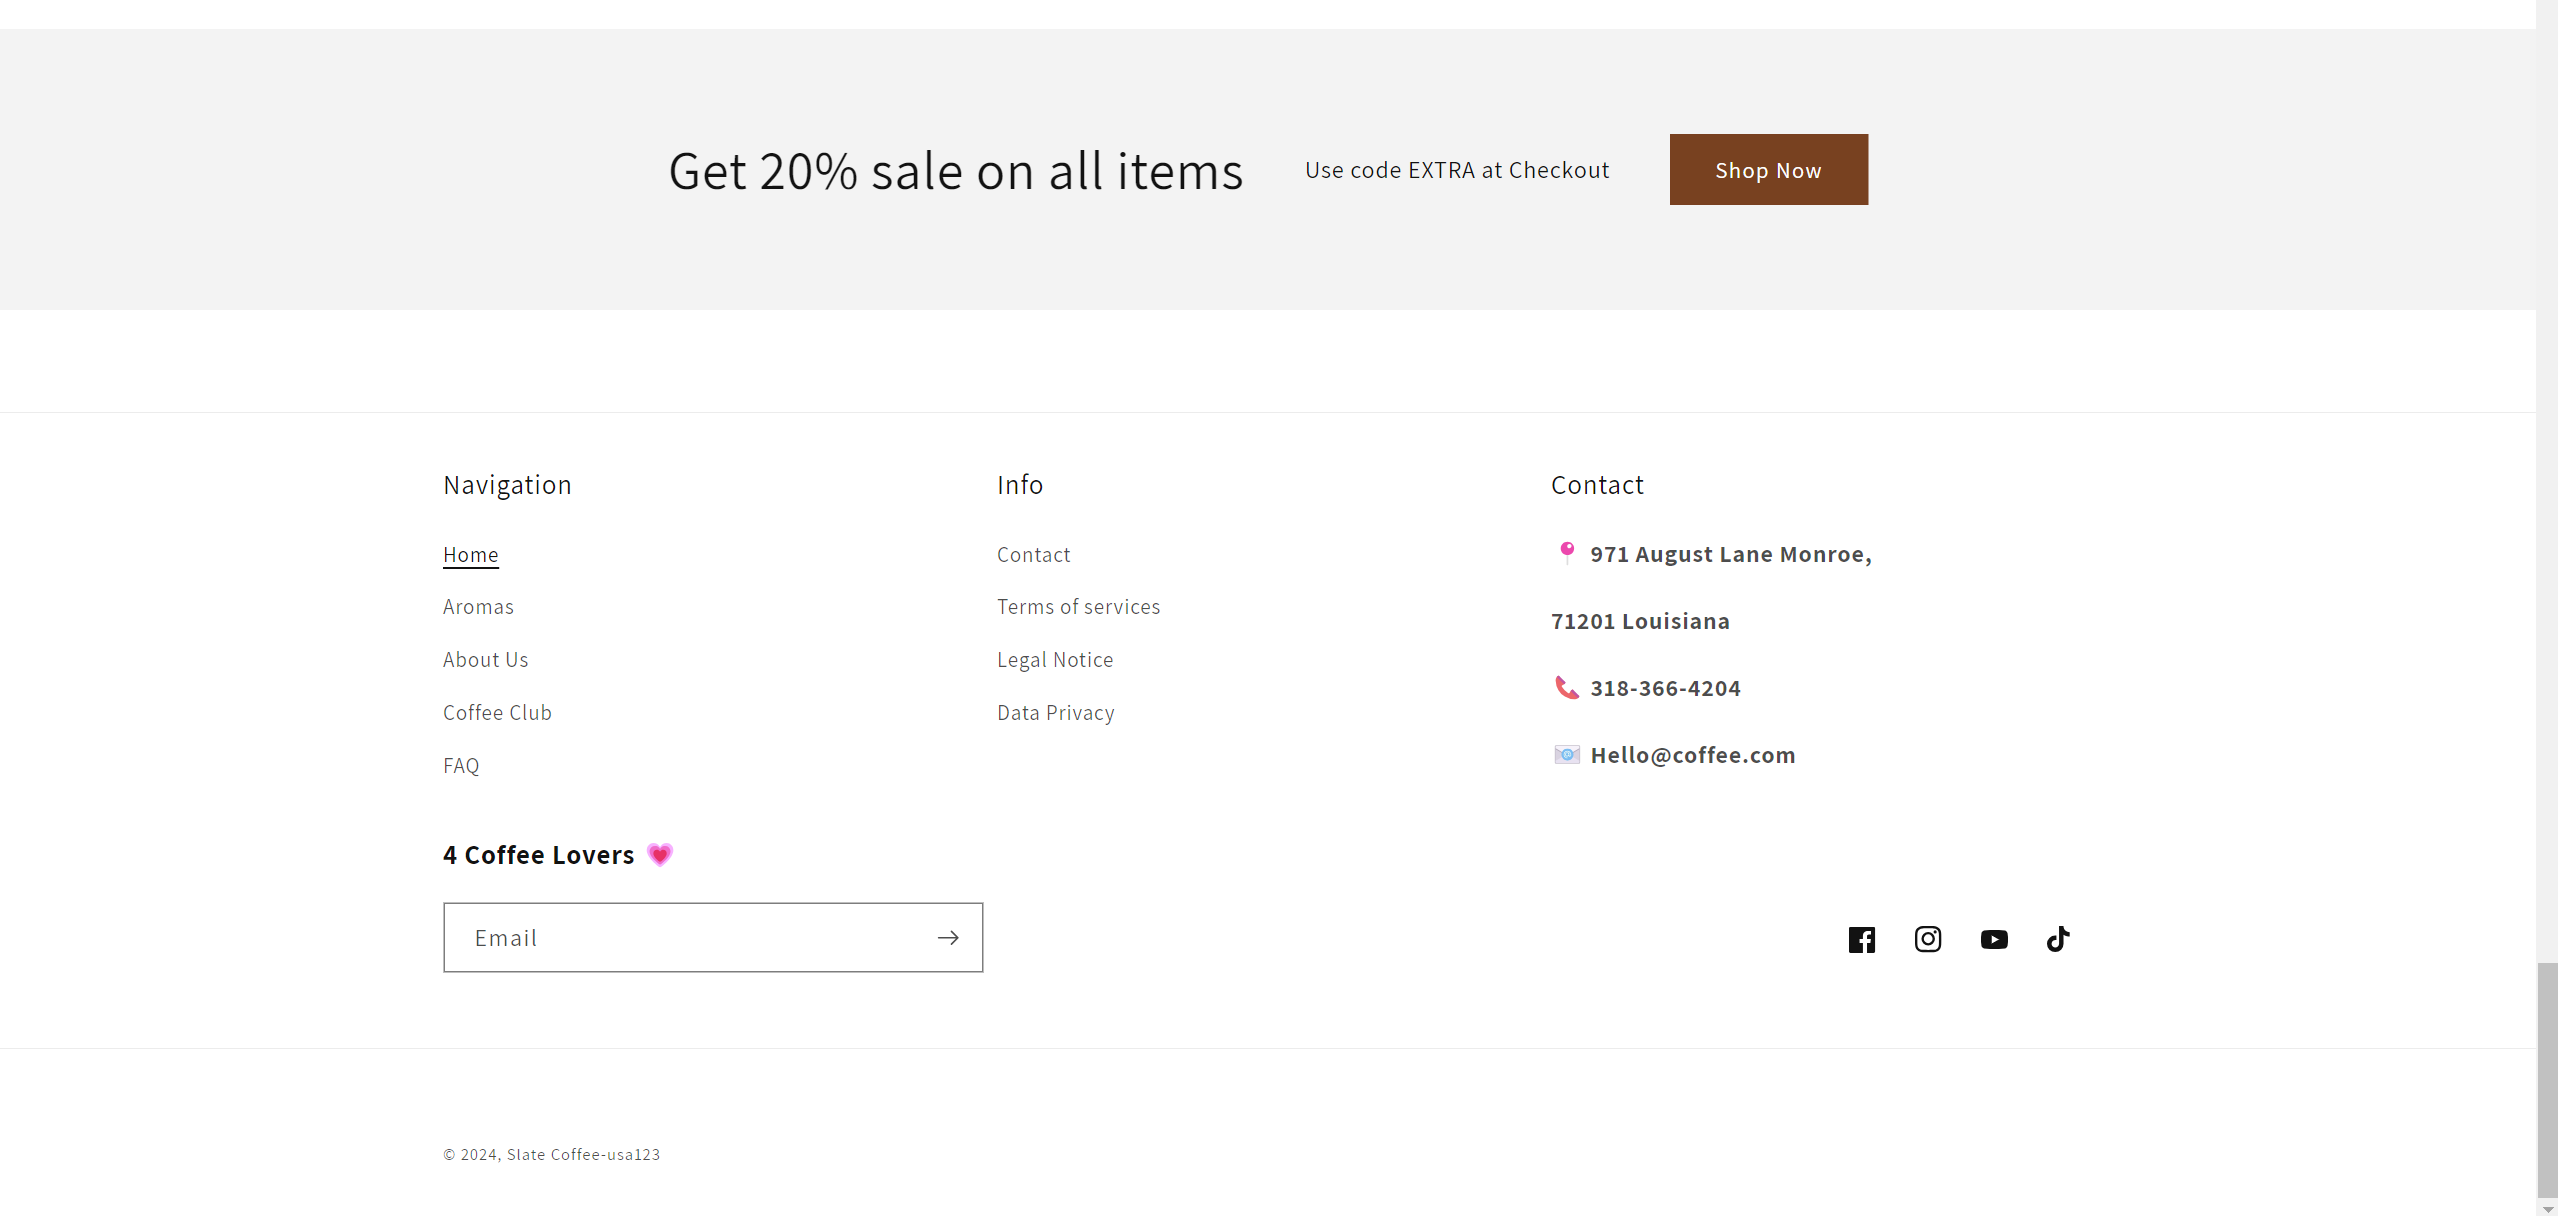Open the Data Privacy link

tap(1055, 713)
